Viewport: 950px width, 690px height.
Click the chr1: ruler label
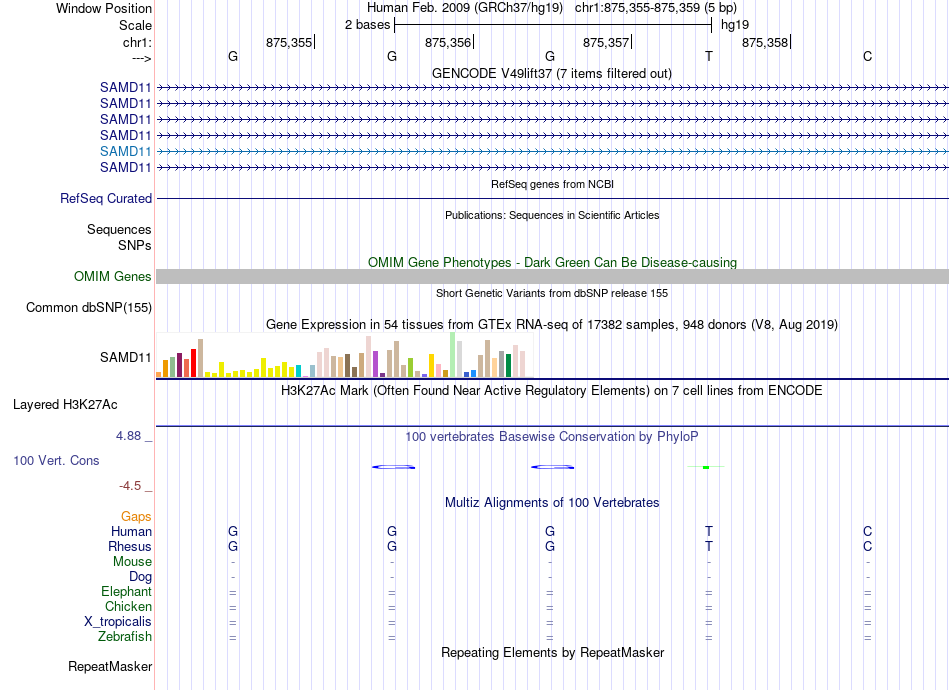(137, 42)
